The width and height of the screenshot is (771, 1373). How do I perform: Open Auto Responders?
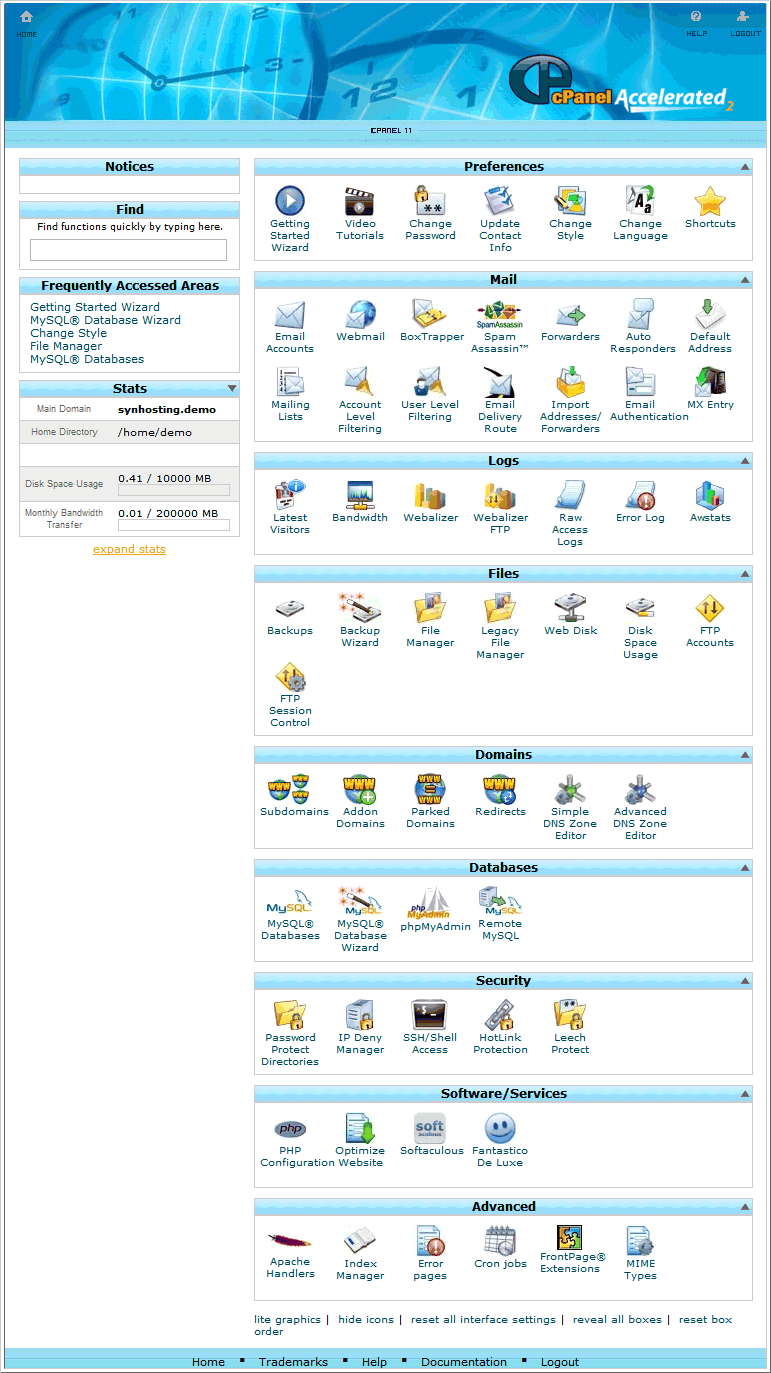(x=640, y=314)
